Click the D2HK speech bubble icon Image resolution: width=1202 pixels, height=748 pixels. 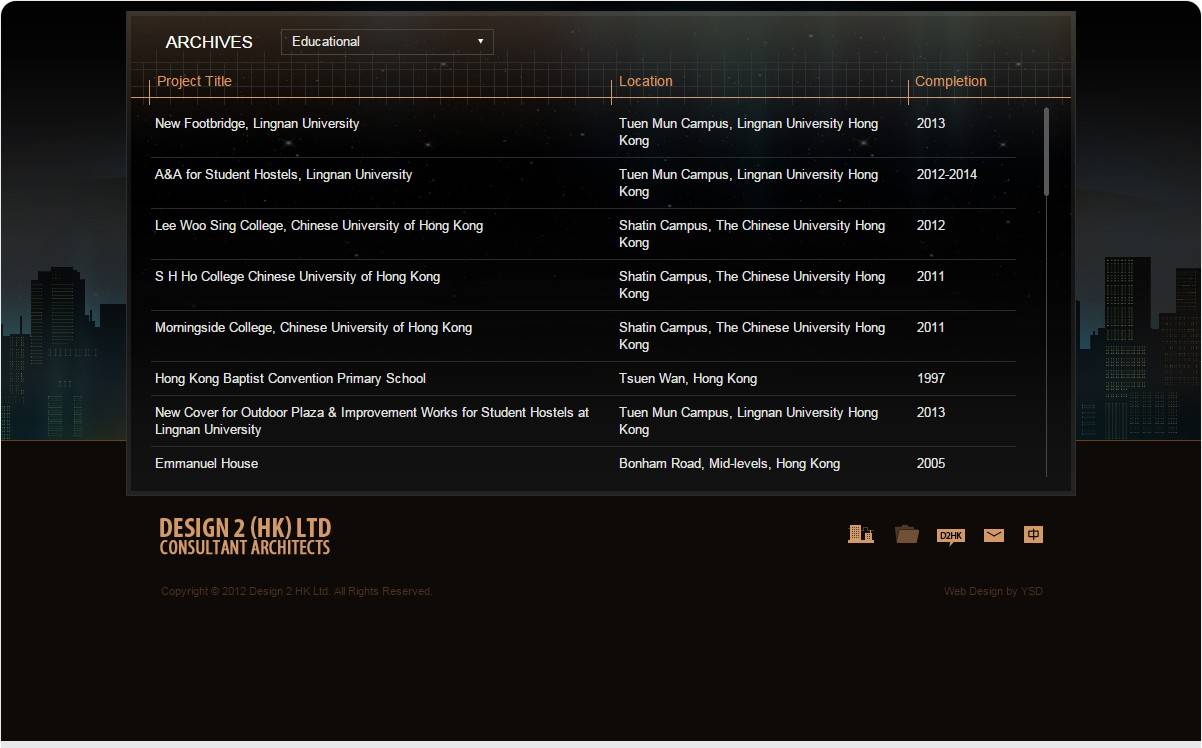click(x=950, y=536)
